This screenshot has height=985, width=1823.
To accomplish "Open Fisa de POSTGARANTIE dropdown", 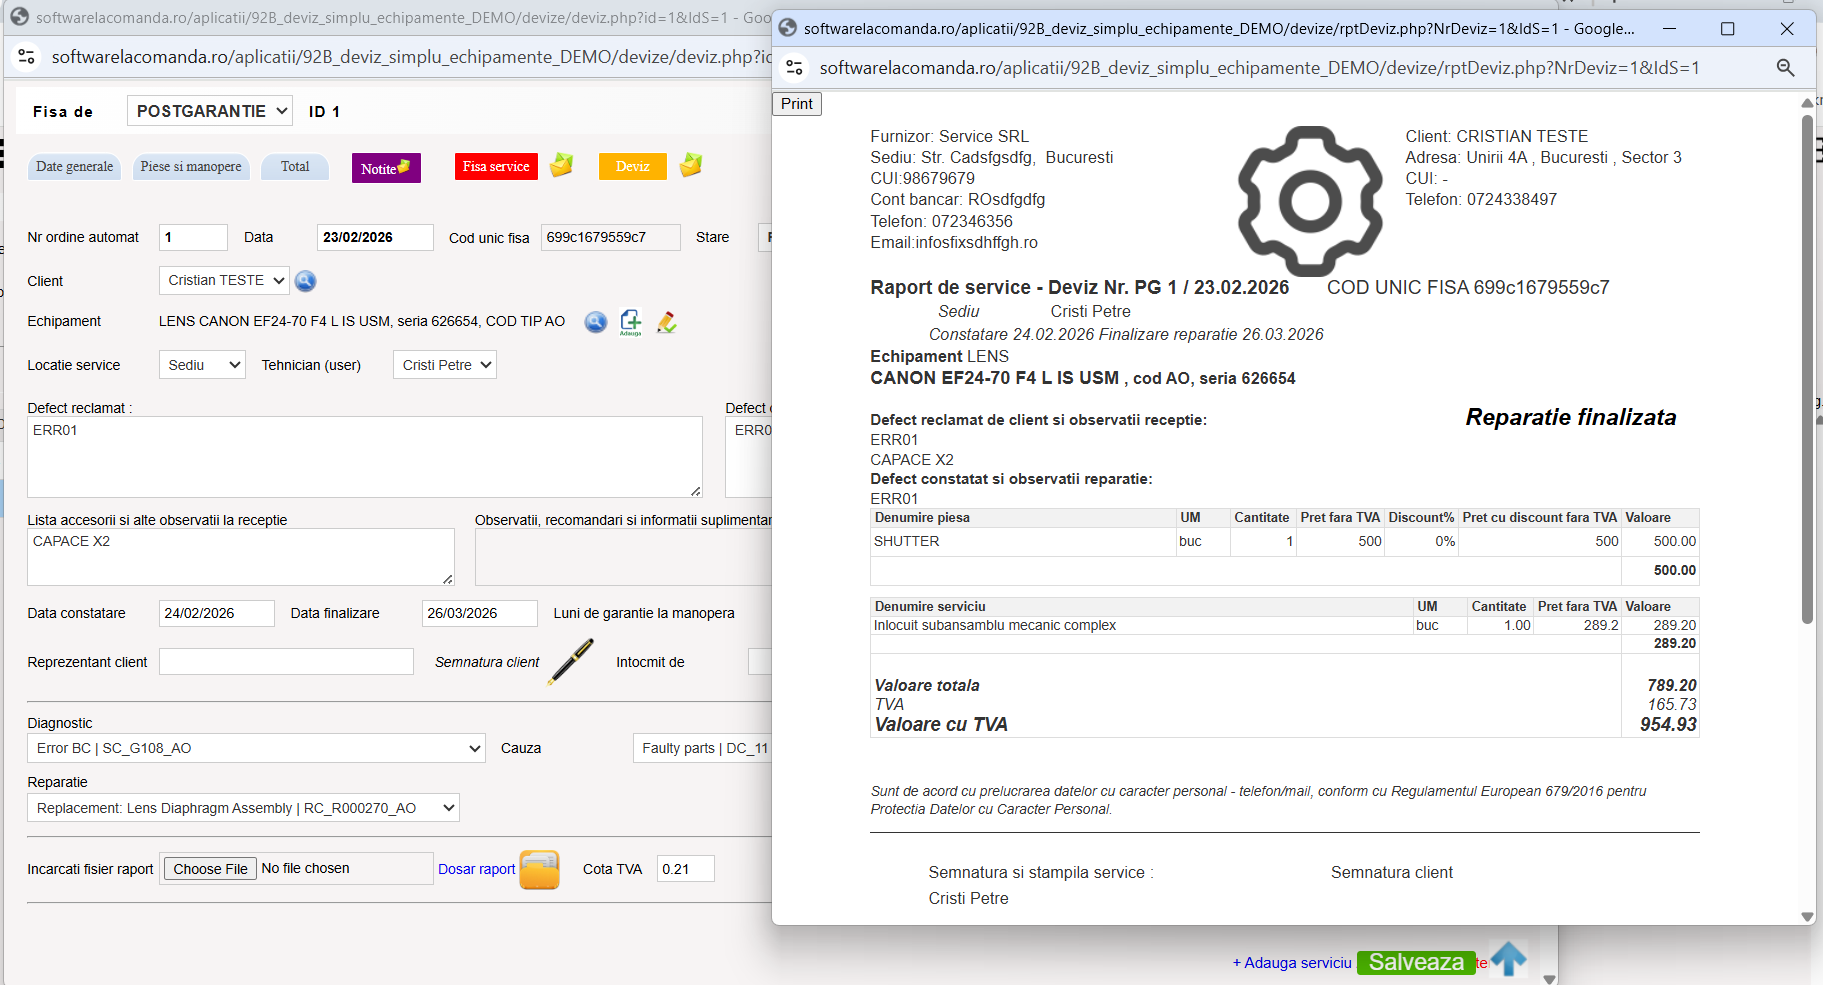I will click(210, 111).
